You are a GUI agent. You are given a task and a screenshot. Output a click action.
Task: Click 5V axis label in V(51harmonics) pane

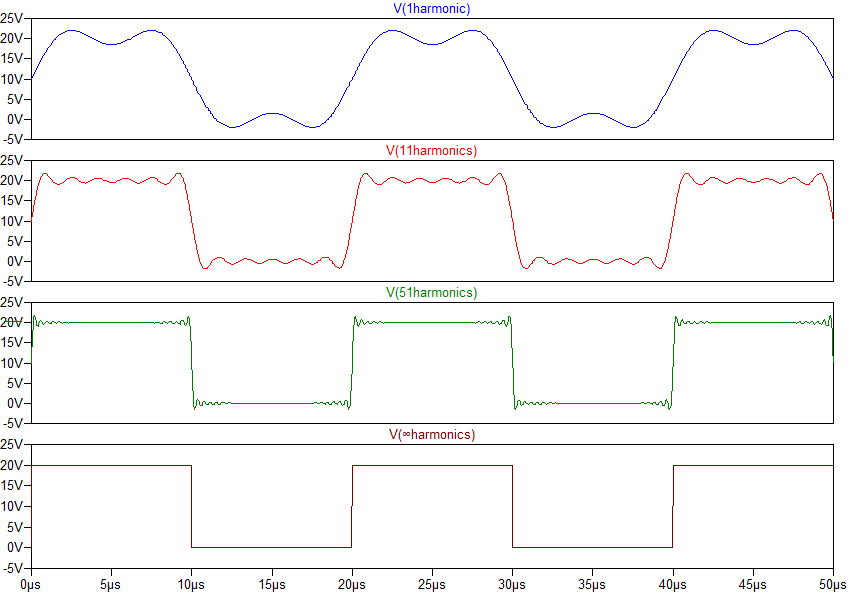(x=17, y=383)
